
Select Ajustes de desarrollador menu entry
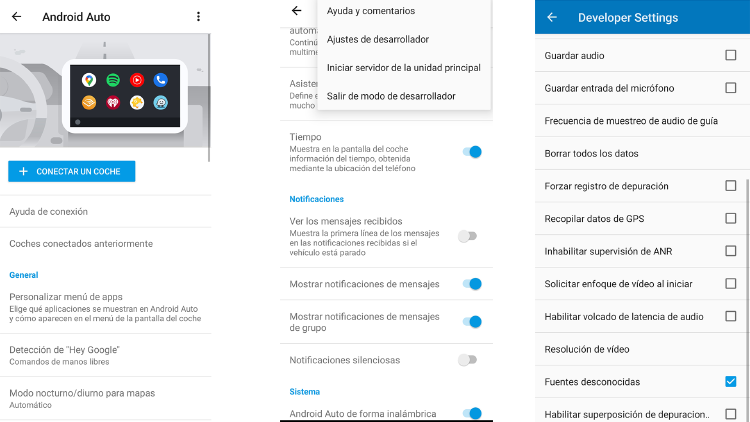pos(378,39)
